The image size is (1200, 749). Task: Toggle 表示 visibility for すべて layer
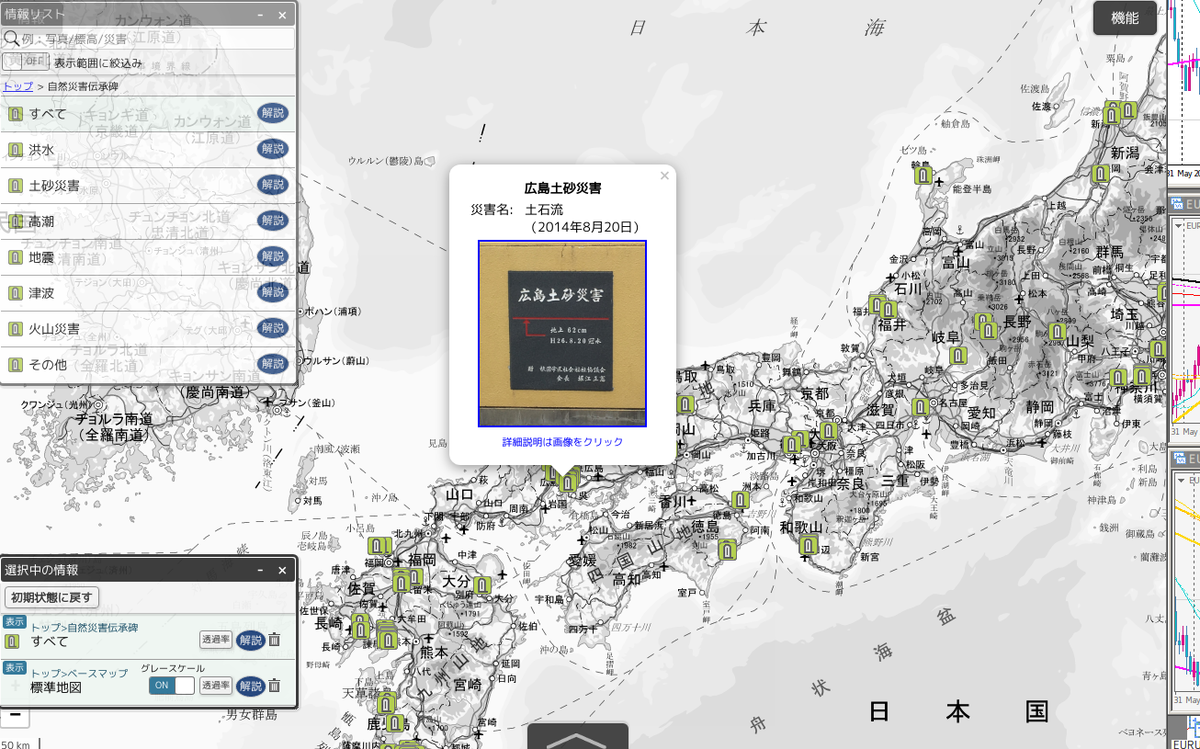click(x=14, y=621)
